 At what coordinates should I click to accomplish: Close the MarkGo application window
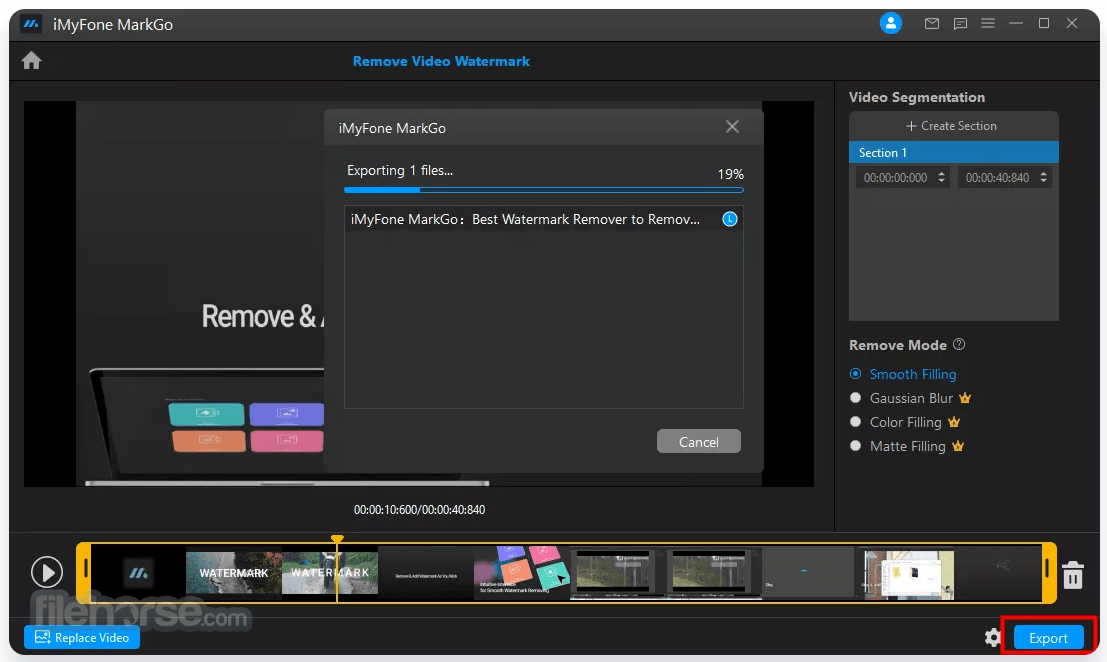point(1072,23)
